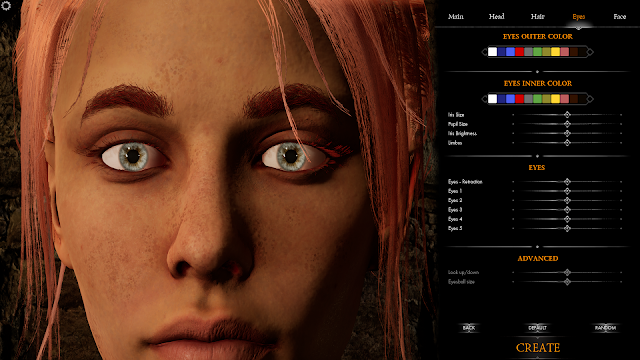Select red swatch in Eyes Outer Color
640x360 pixels.
click(x=520, y=52)
